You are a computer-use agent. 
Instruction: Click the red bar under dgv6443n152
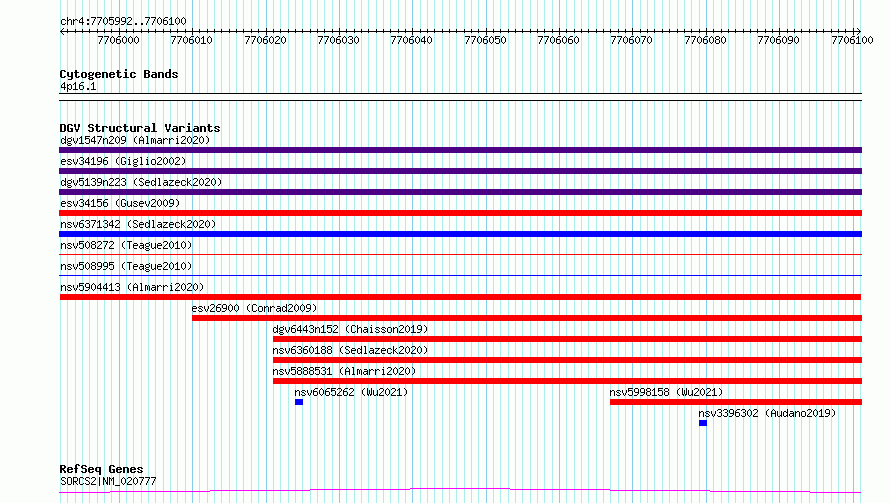(568, 339)
